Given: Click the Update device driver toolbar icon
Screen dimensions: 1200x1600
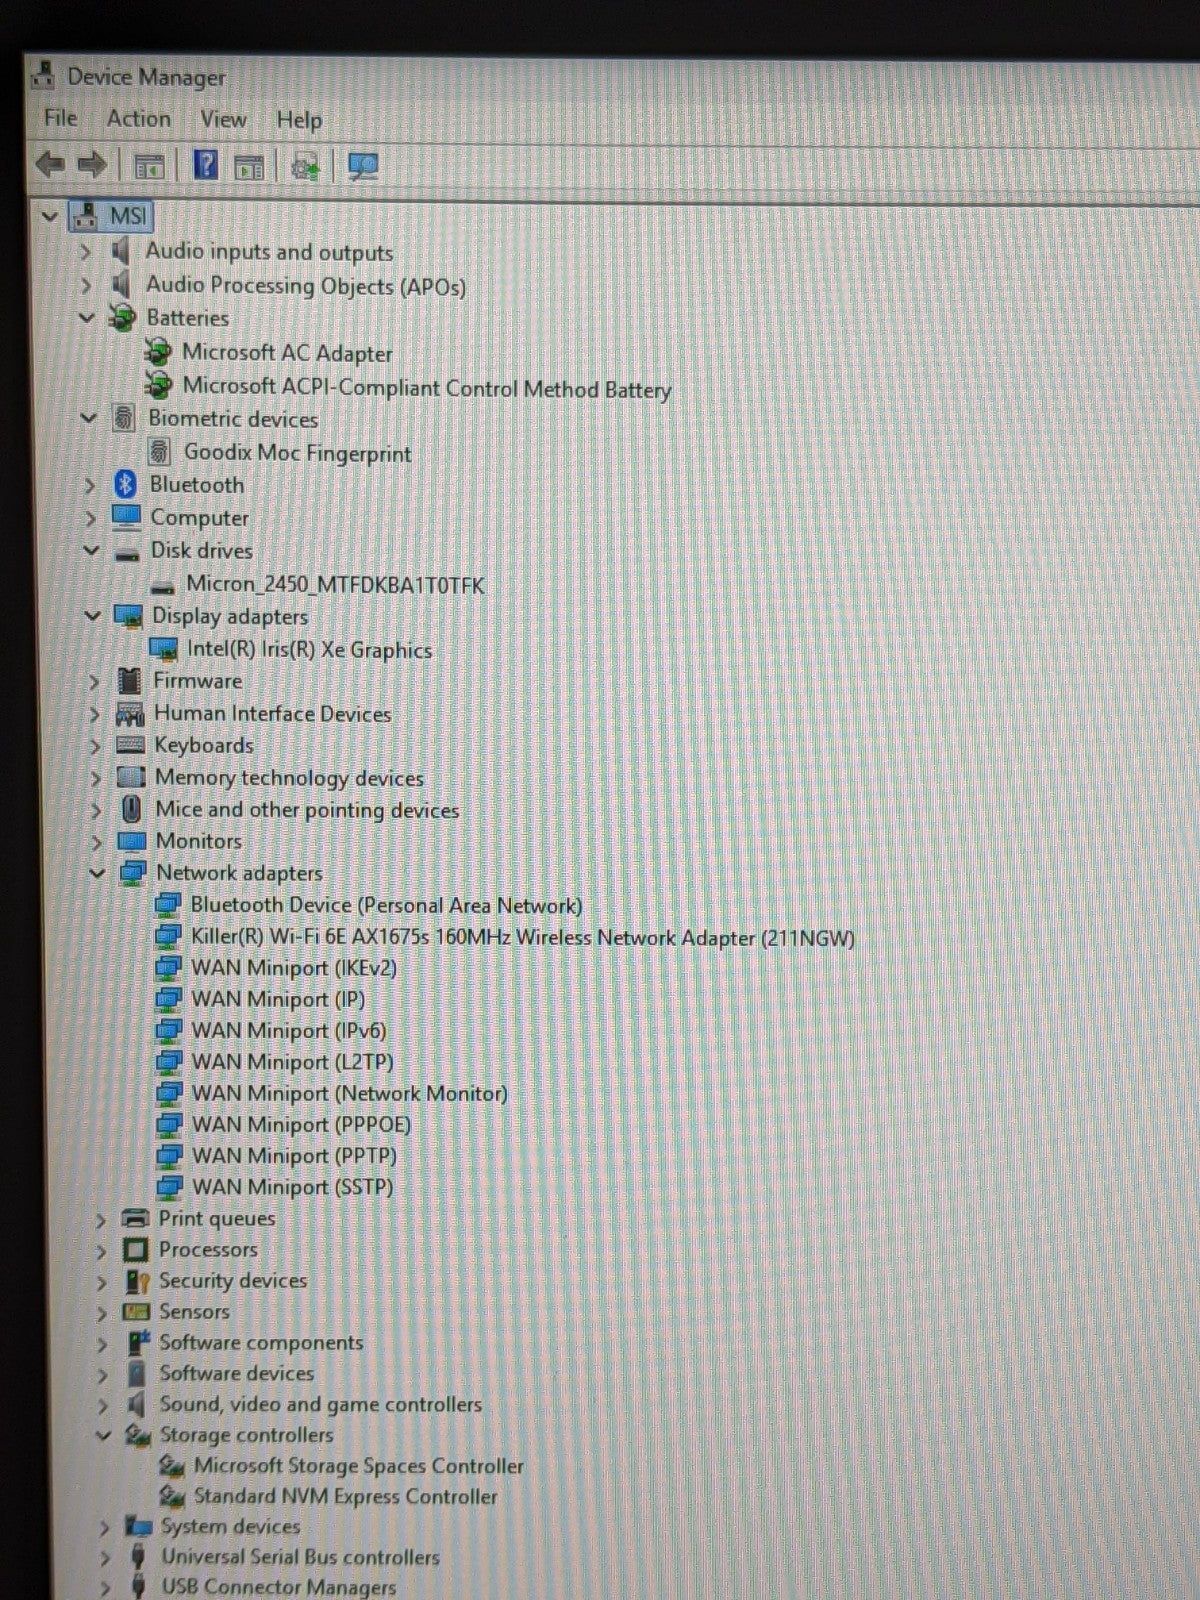Looking at the screenshot, I should coord(305,167).
